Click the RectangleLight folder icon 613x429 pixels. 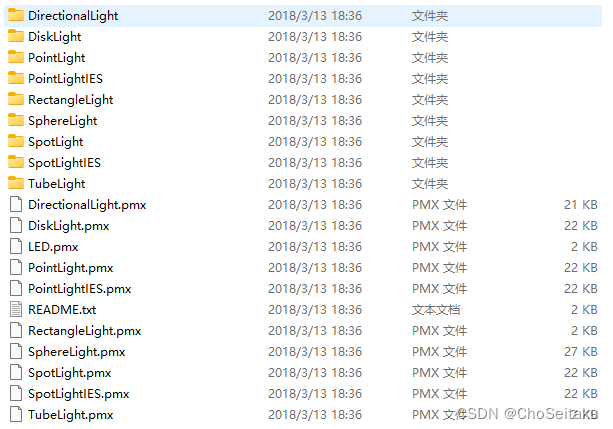click(x=16, y=99)
